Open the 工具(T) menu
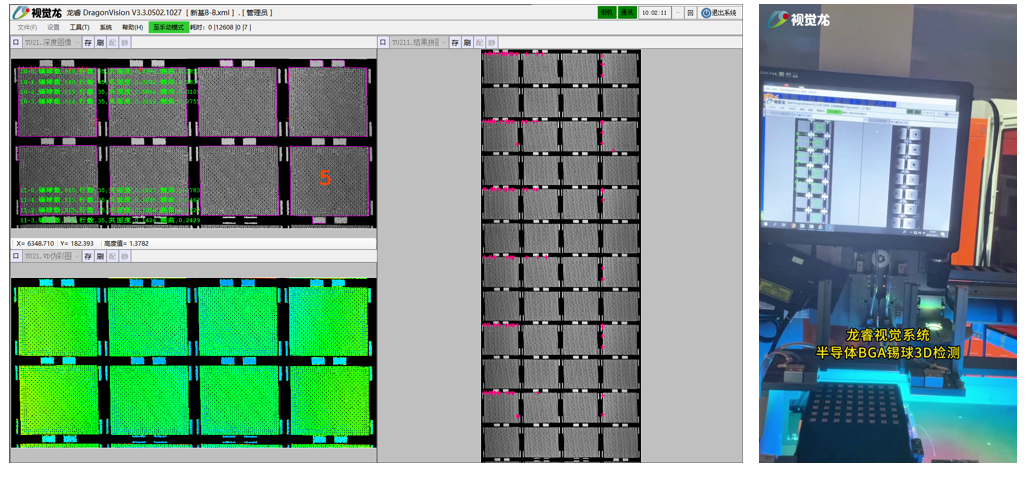 79,27
